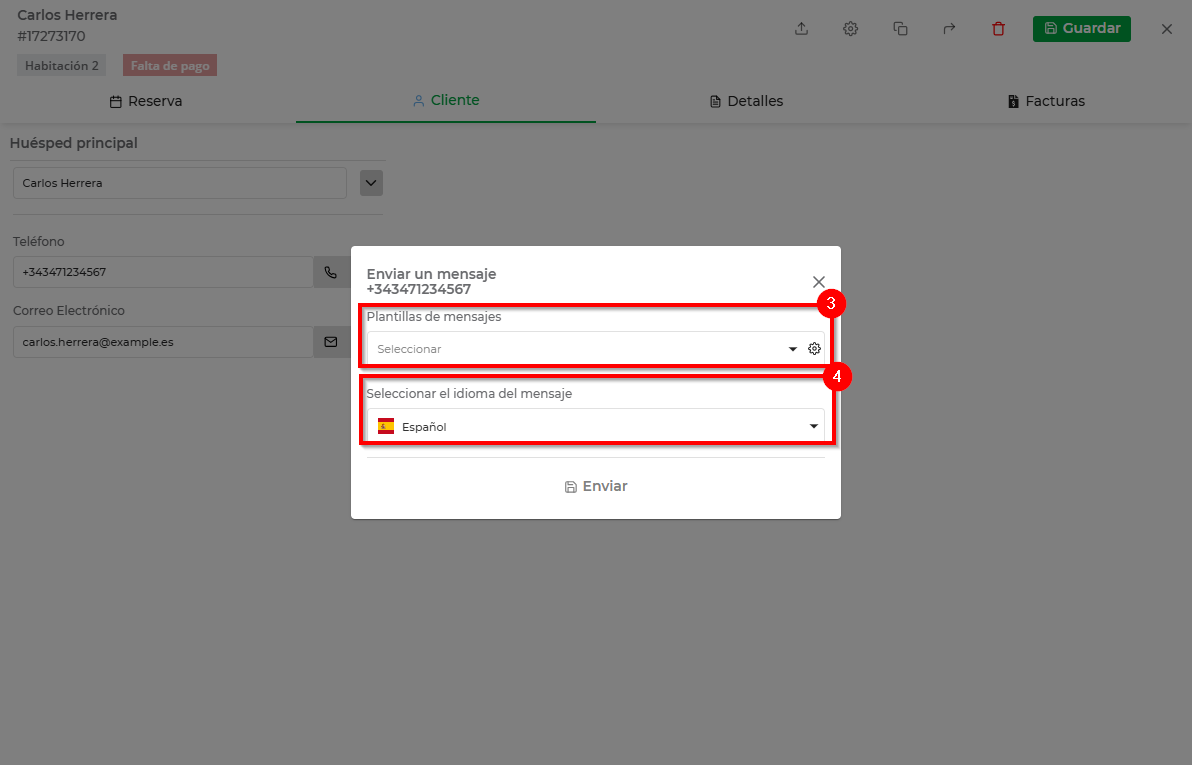Click the envelope email icon beside Correo

[x=331, y=342]
